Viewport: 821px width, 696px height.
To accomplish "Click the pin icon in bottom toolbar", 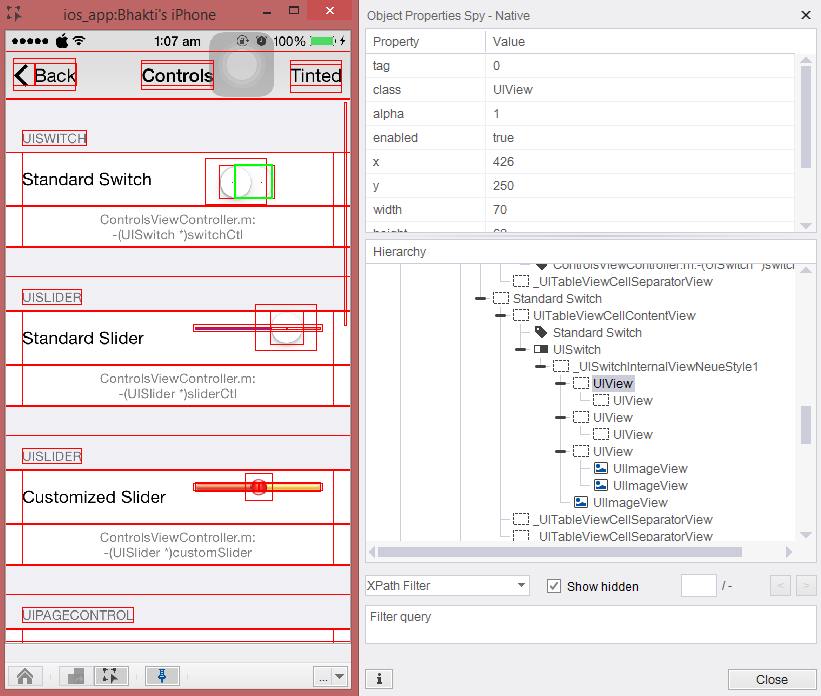I will coord(162,676).
